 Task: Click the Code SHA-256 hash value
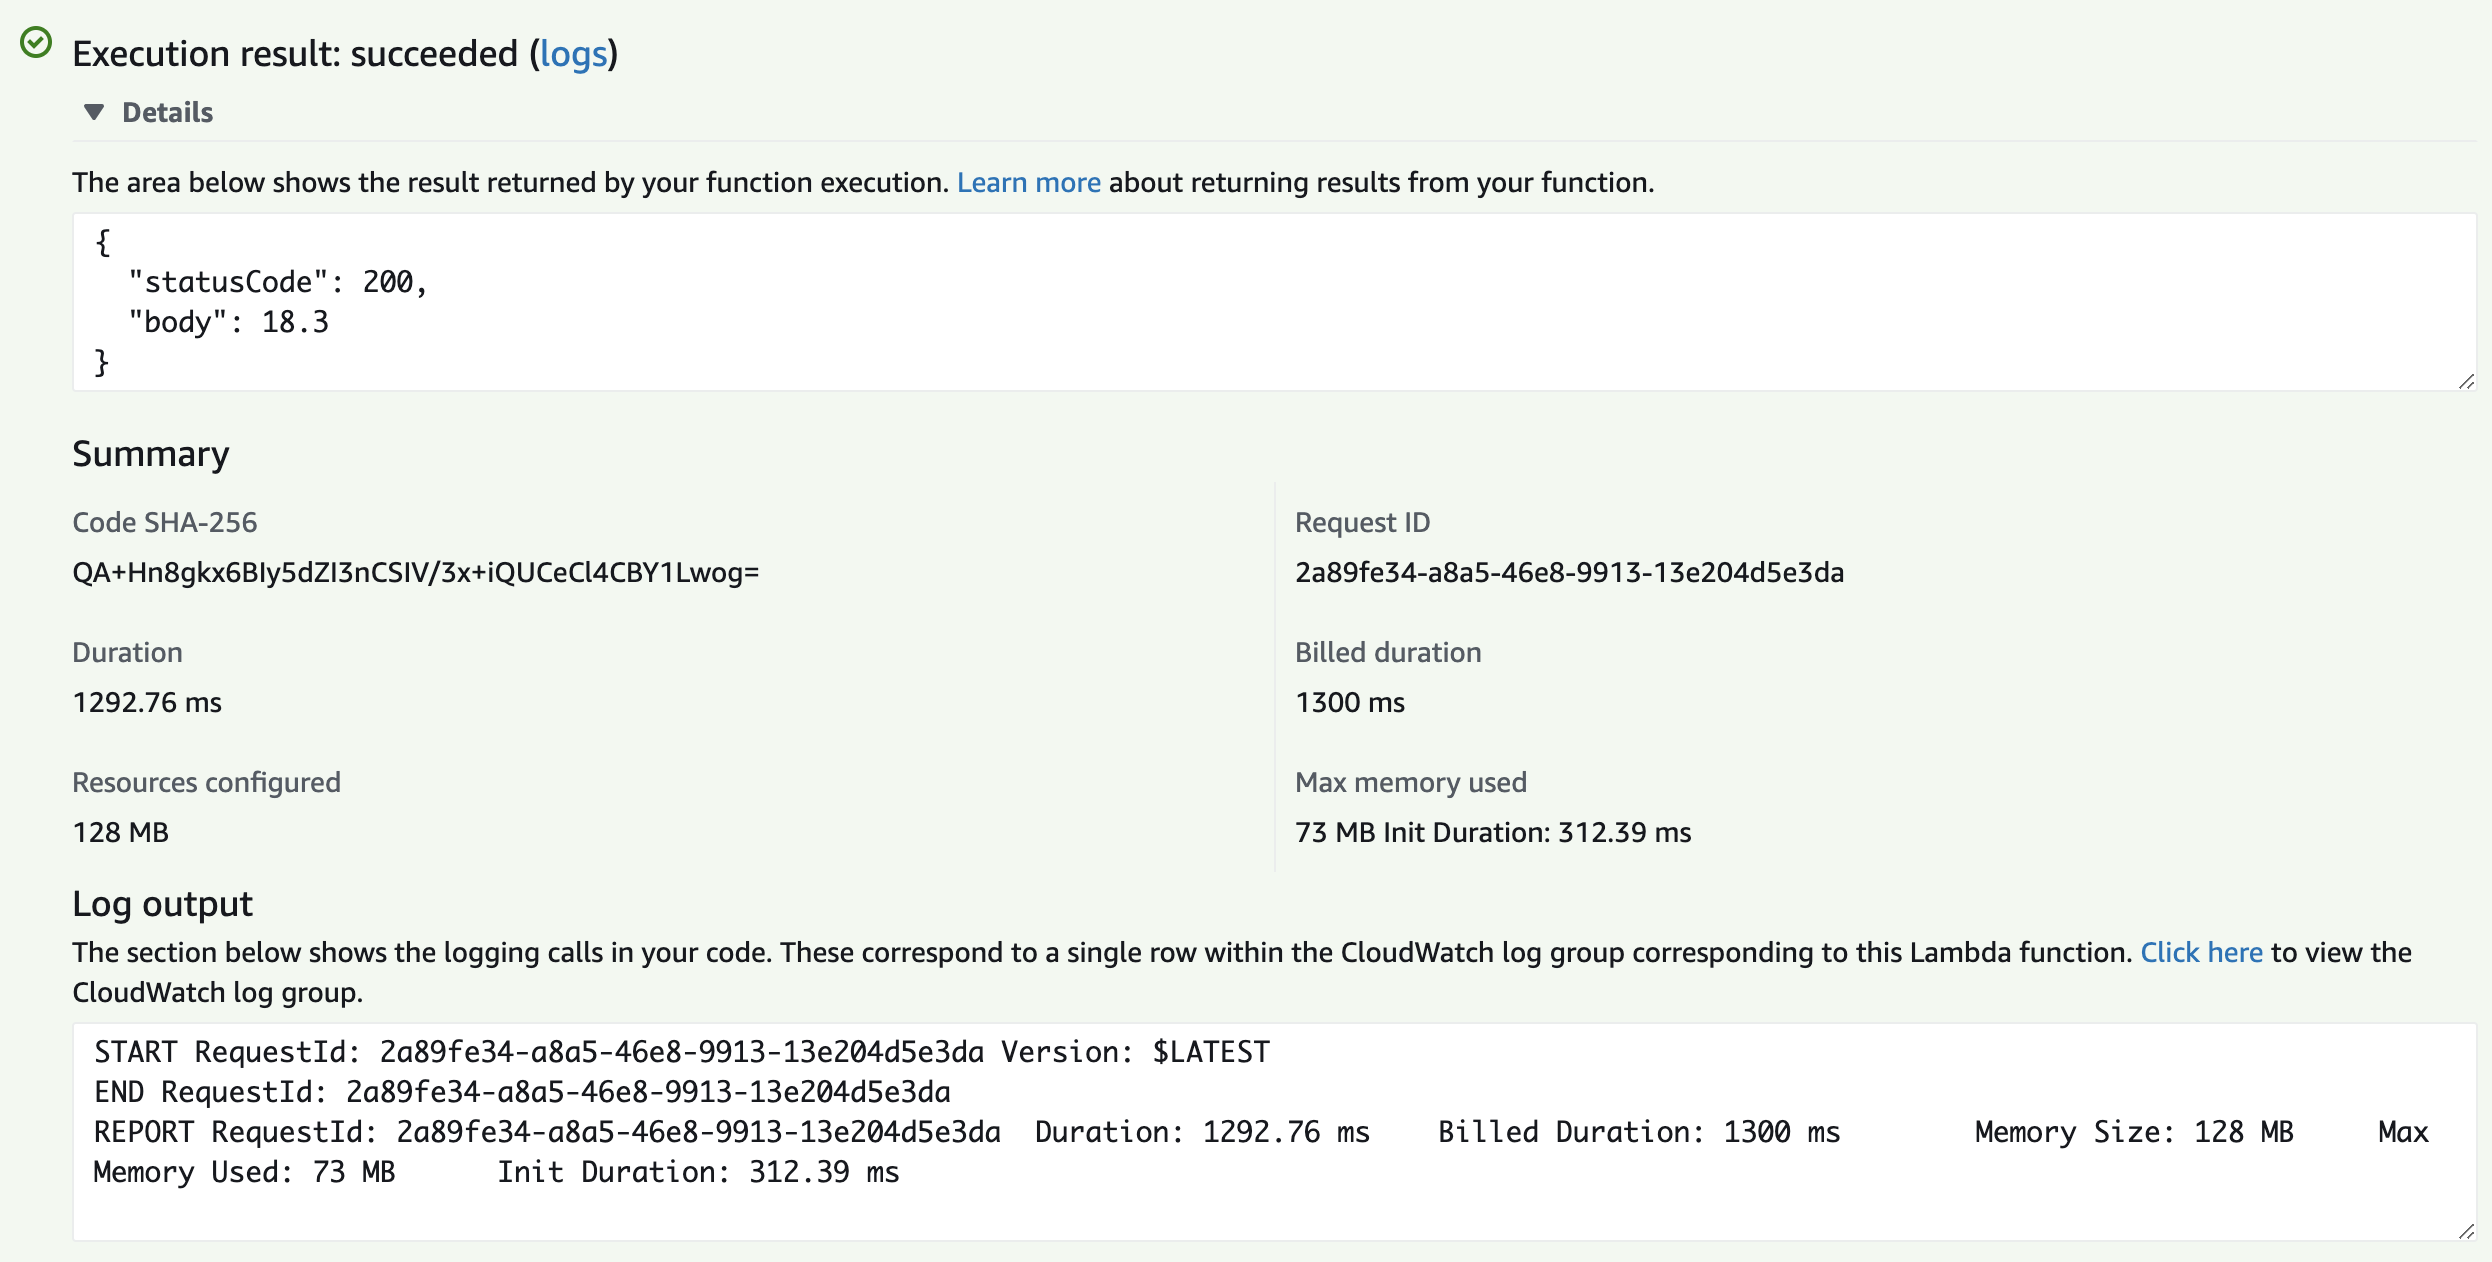(416, 572)
